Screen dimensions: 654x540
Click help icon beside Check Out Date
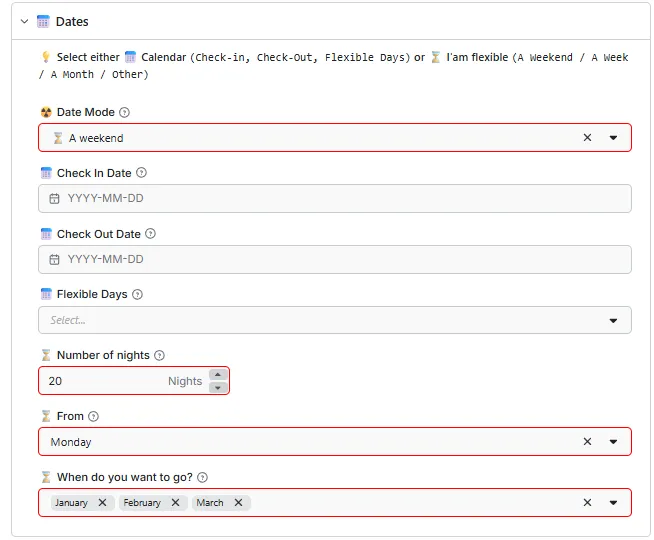(150, 234)
